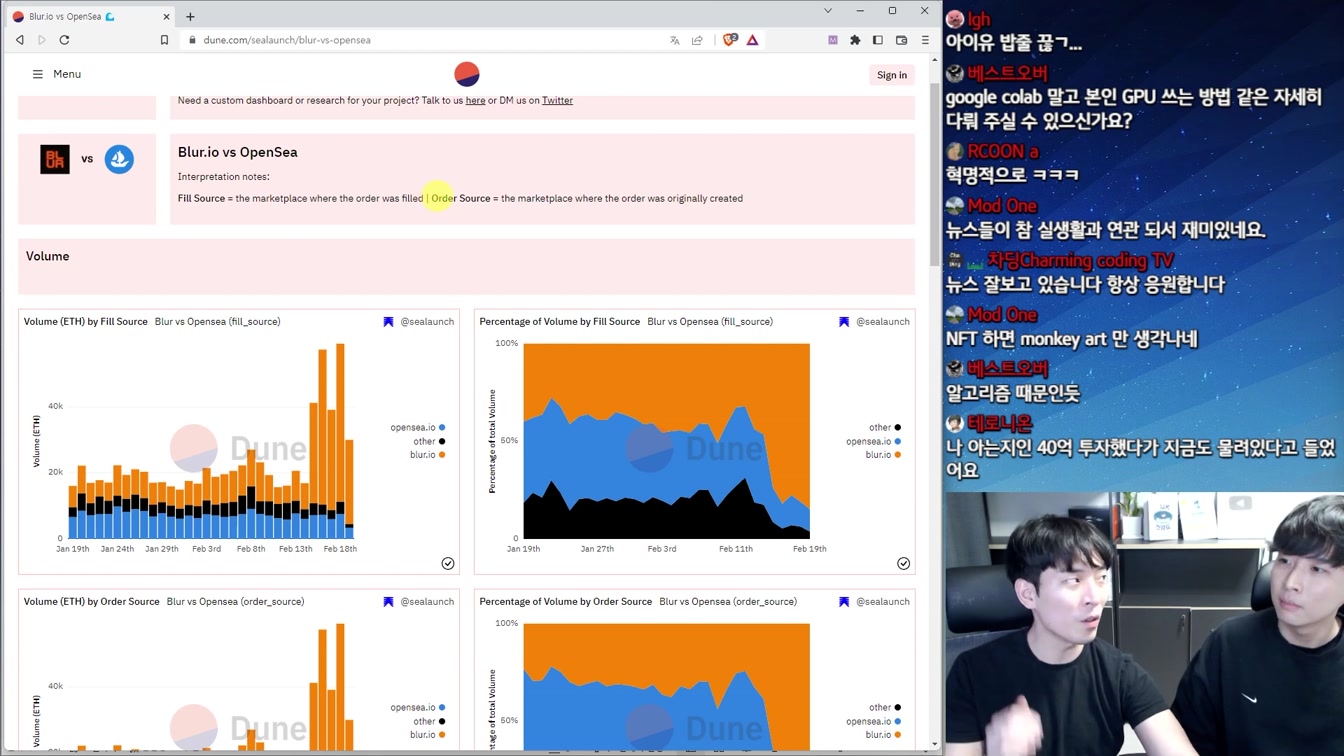Click the 'Feb 19th' axis label

pos(810,549)
